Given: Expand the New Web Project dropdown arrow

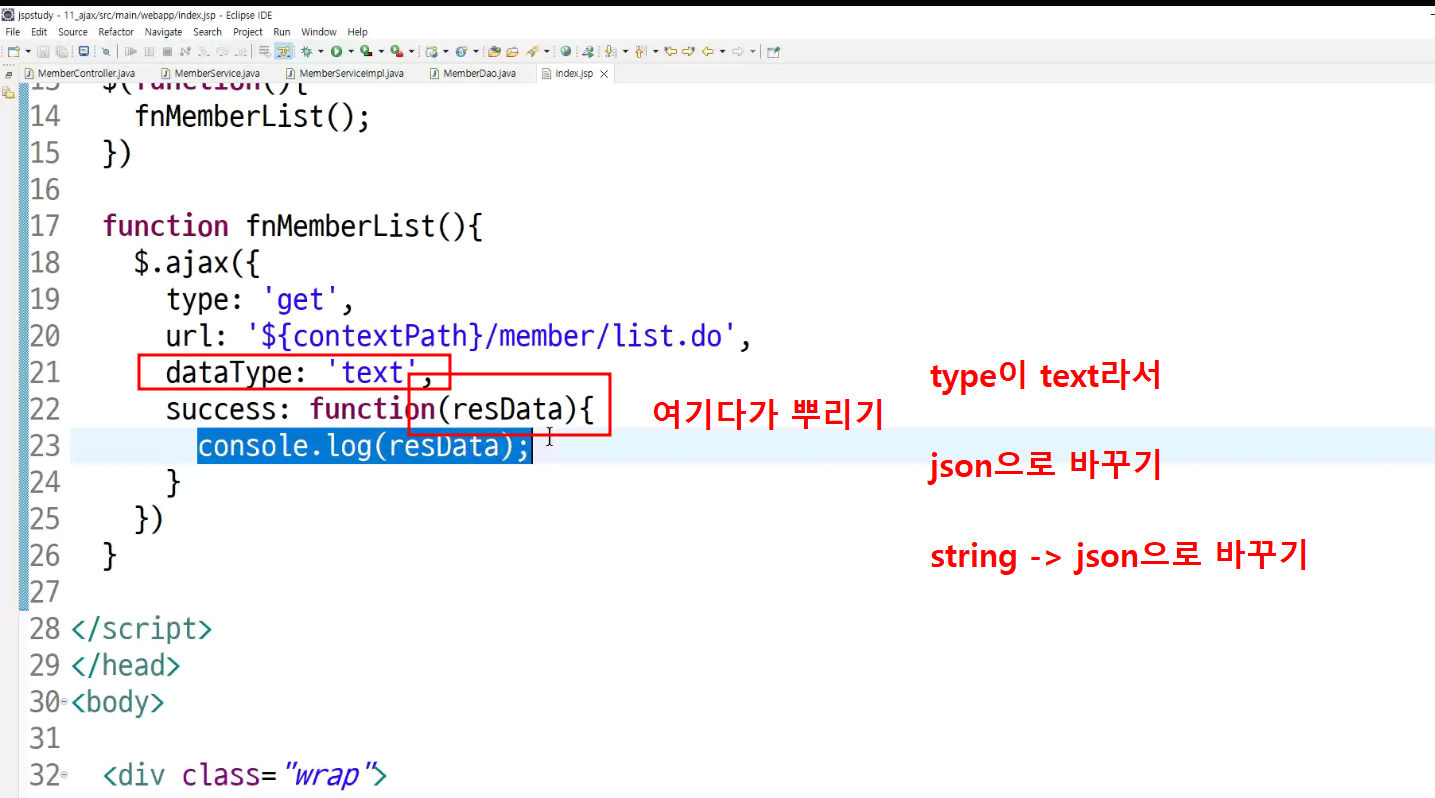Looking at the screenshot, I should (x=445, y=52).
